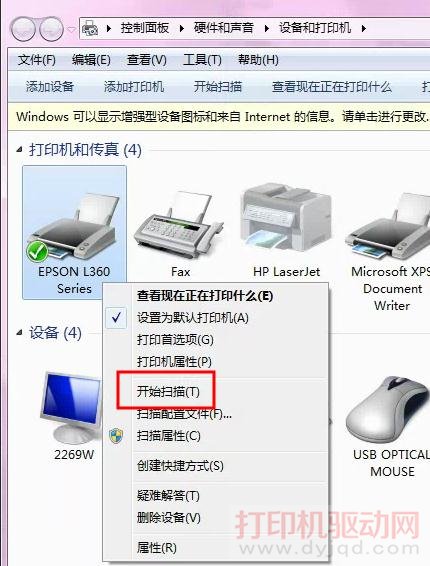Select the Microsoft XPS Document Writer icon
Screen dimensions: 430x566
tap(388, 226)
